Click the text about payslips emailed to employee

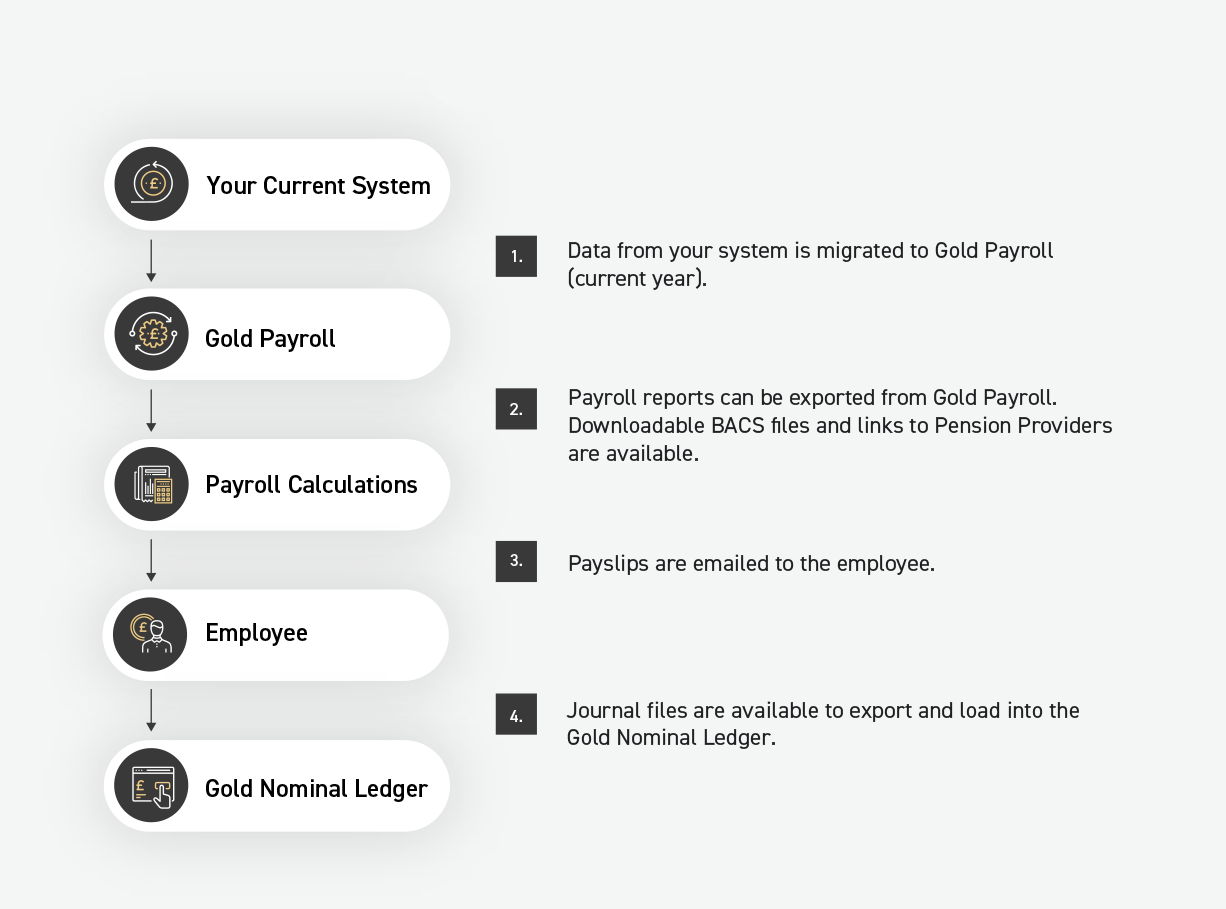click(751, 563)
